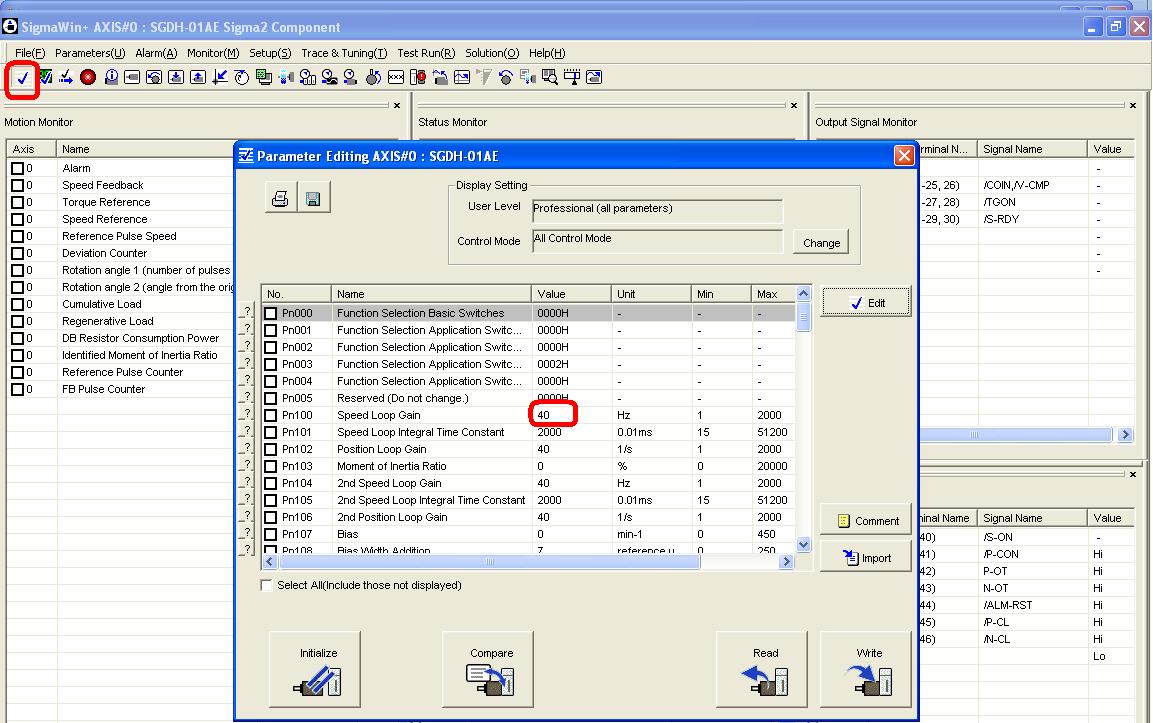Click the Import button
Screen dimensions: 1153x723
pyautogui.click(x=866, y=558)
